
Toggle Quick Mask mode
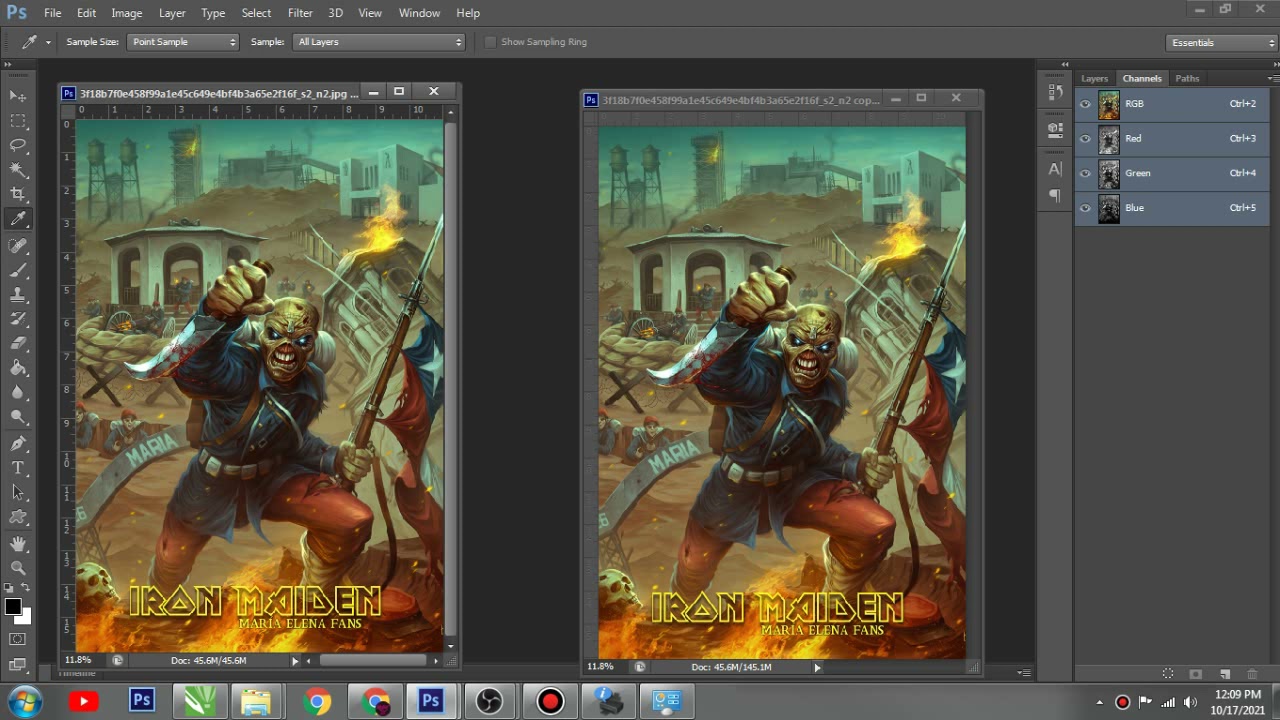click(x=18, y=639)
